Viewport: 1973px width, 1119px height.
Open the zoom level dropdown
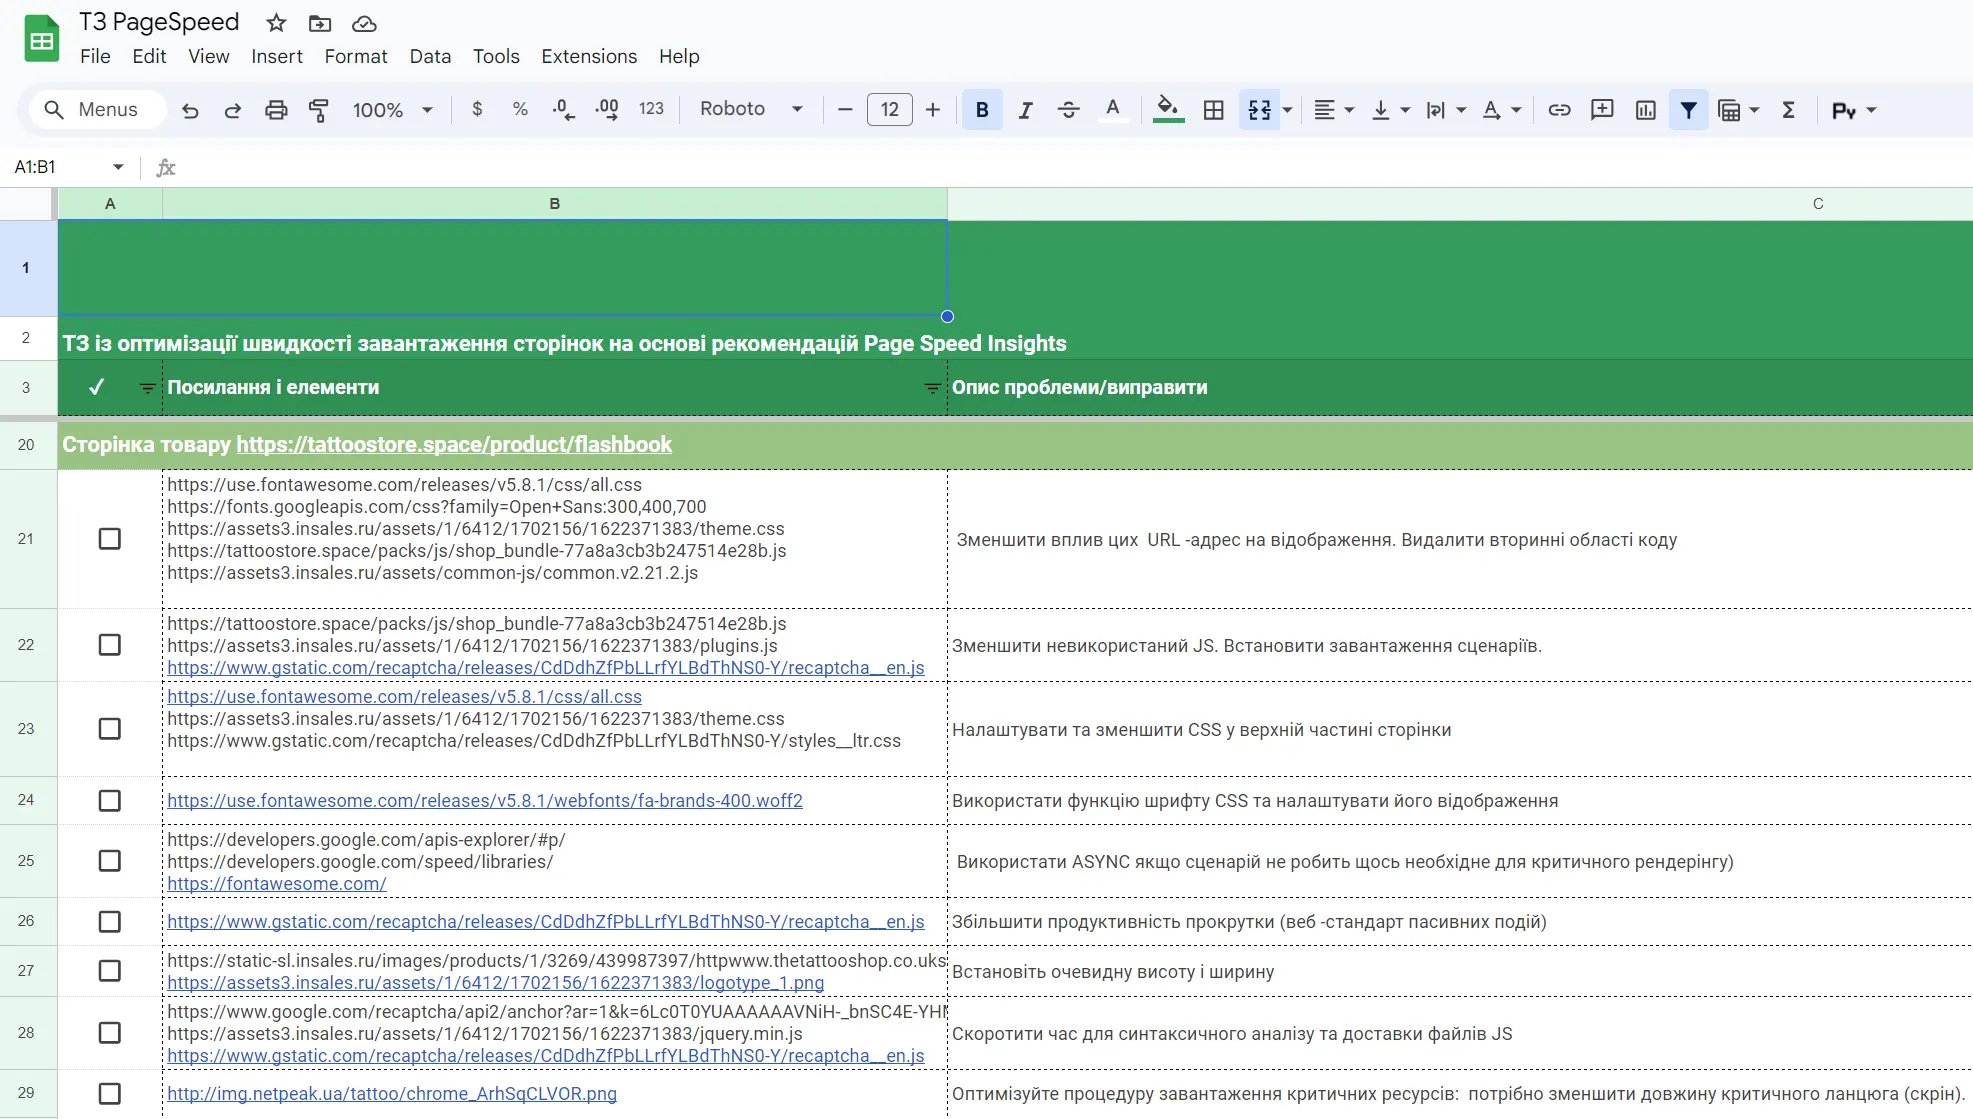tap(390, 110)
